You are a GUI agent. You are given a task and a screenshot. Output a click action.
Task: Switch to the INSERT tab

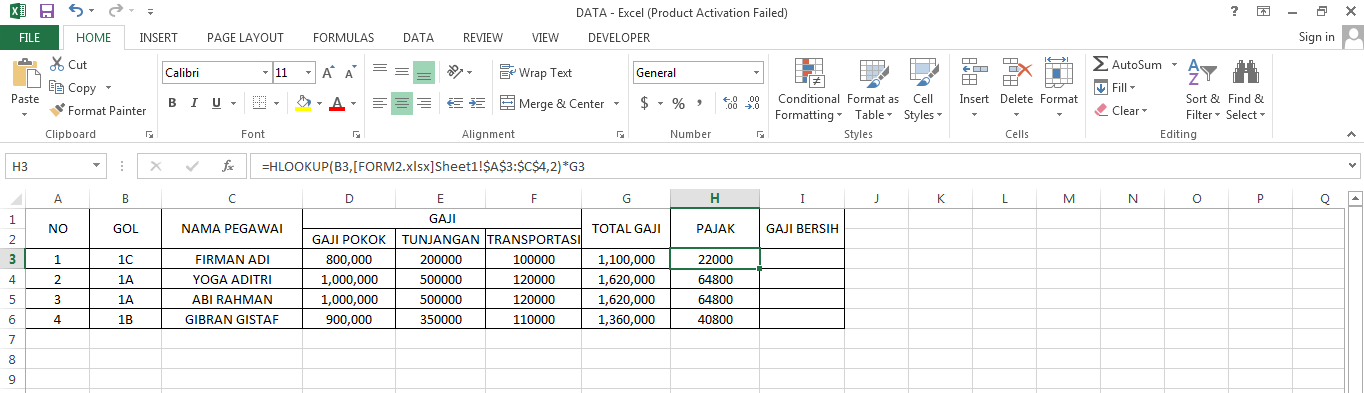[x=158, y=37]
